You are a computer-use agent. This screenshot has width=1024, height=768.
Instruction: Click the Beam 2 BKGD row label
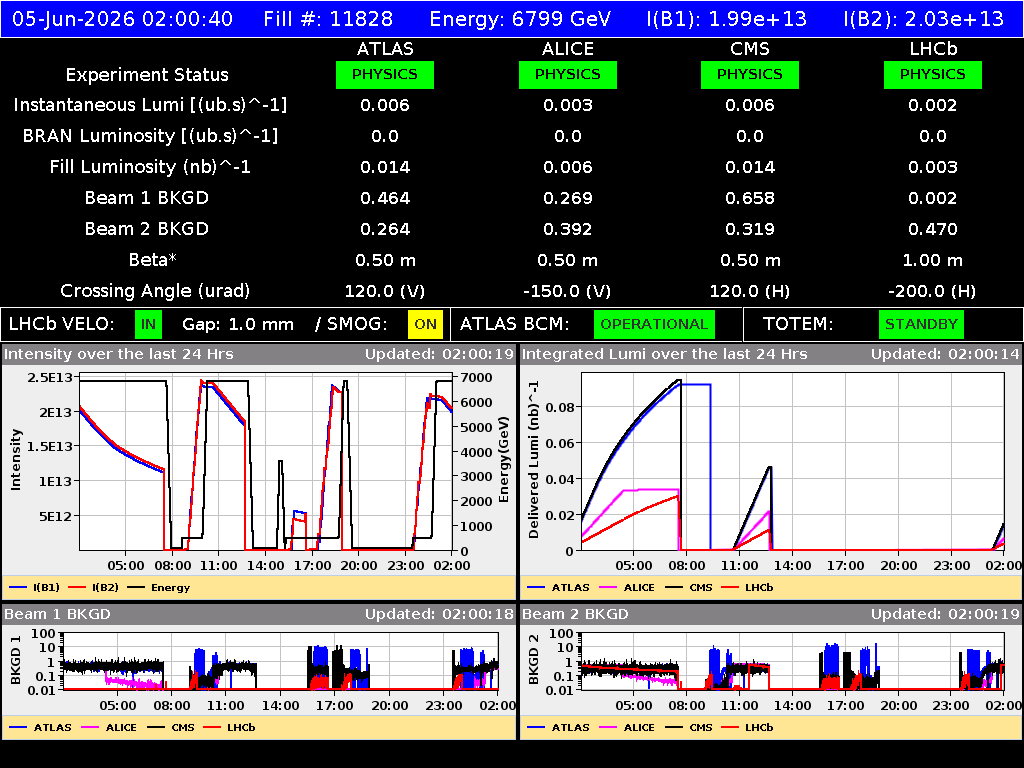coord(147,229)
